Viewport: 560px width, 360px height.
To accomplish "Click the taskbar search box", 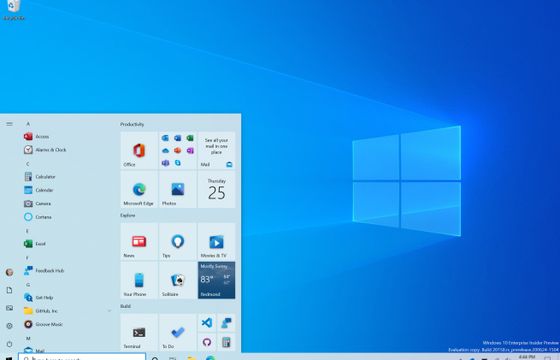I will pos(82,357).
